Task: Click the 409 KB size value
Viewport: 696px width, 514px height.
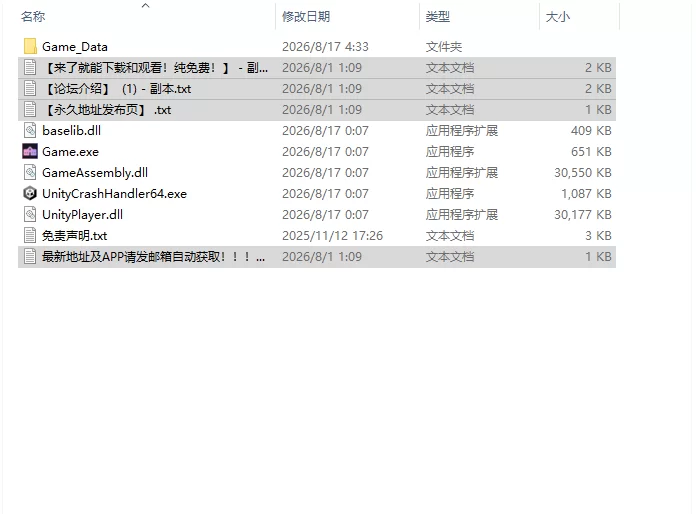Action: (x=591, y=130)
